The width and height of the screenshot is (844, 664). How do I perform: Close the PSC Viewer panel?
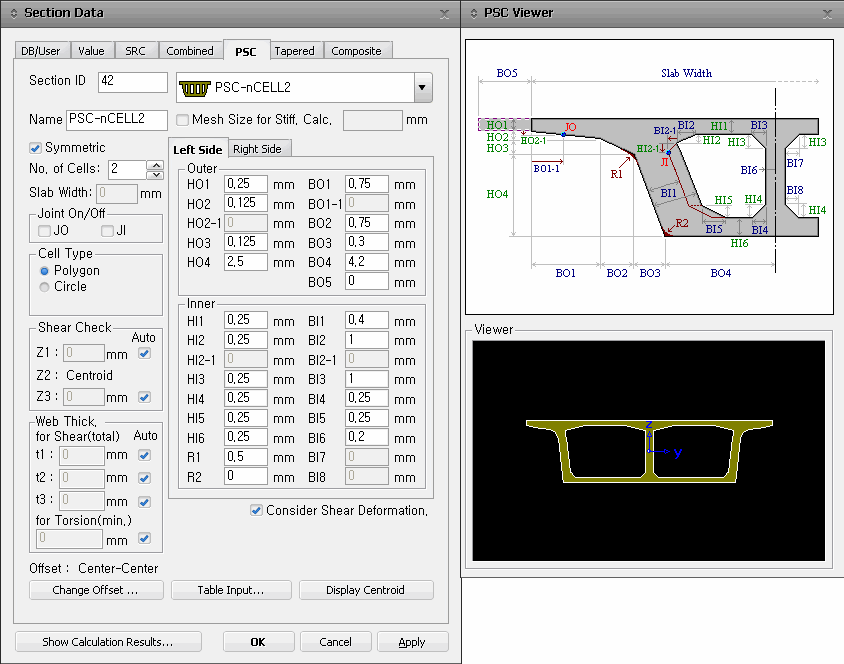[x=827, y=14]
